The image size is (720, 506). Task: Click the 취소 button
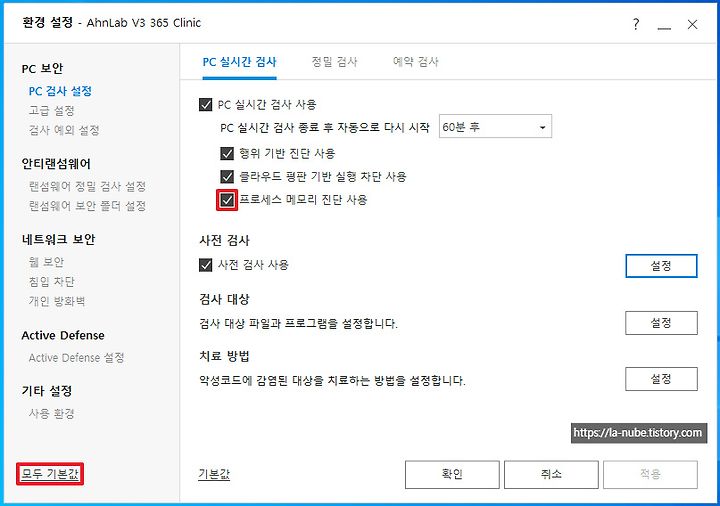(551, 474)
